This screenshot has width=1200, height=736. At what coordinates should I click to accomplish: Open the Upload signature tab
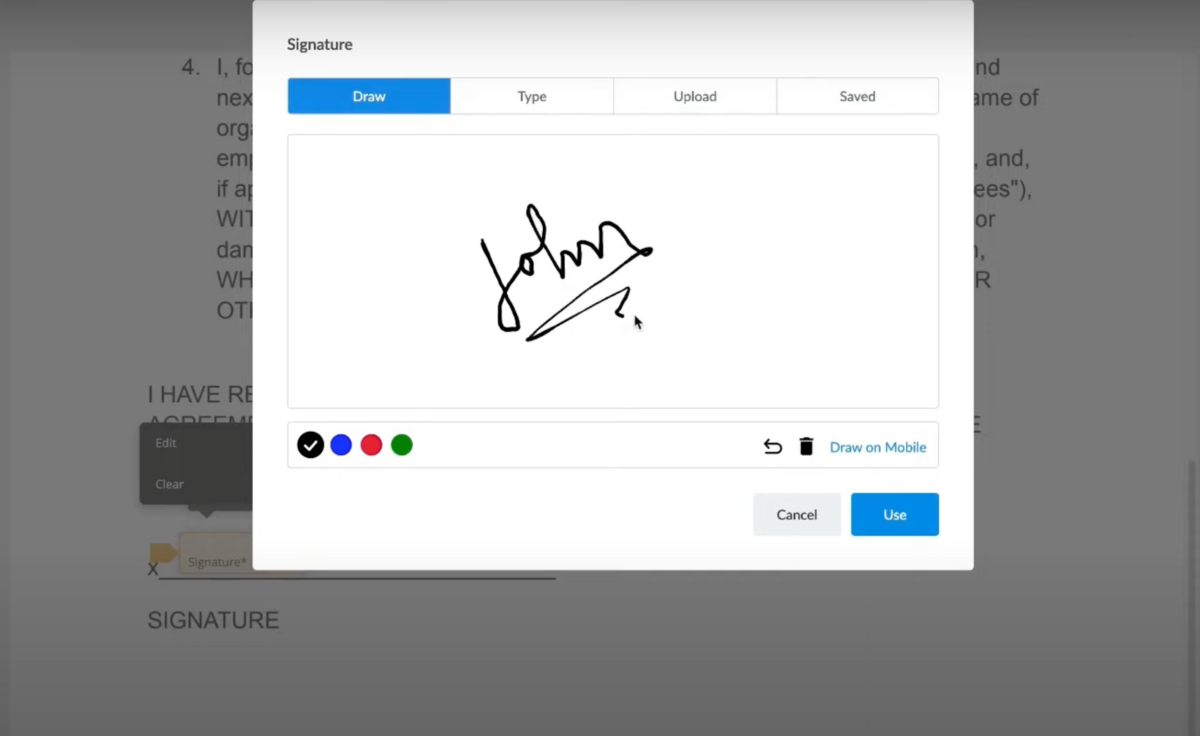pyautogui.click(x=695, y=96)
